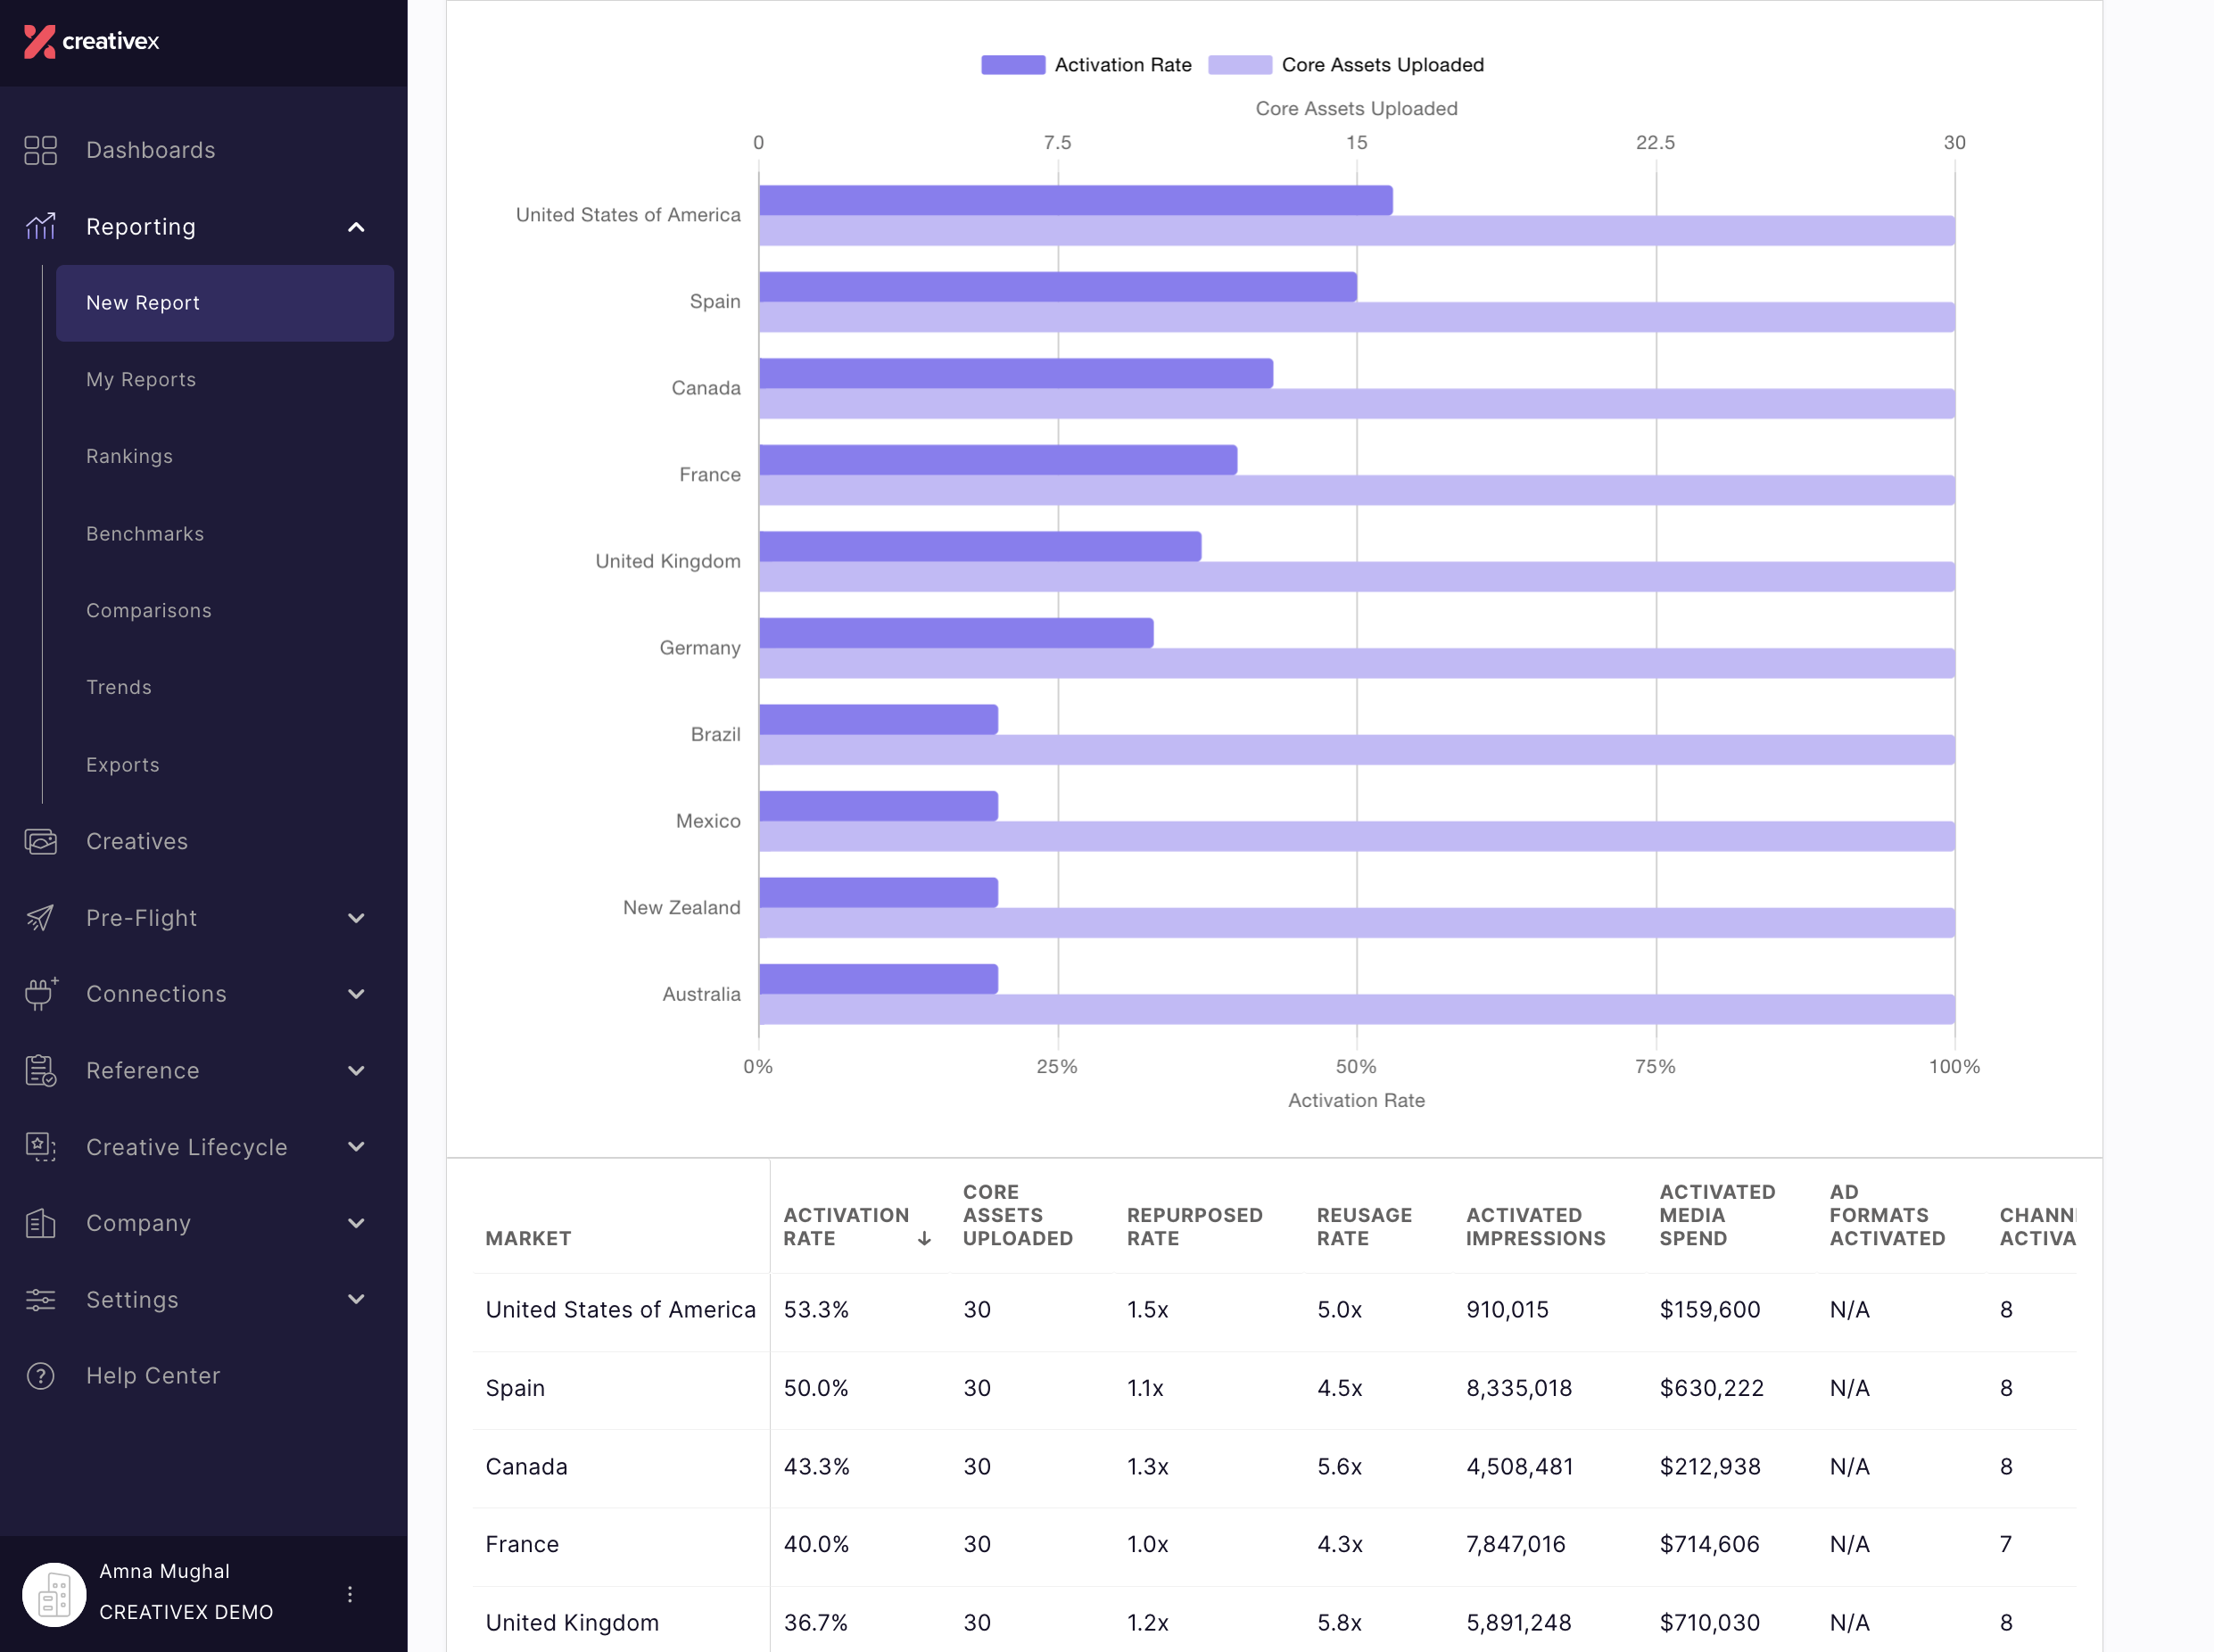Click the Pre-Flight paper plane icon
This screenshot has width=2214, height=1652.
point(40,918)
